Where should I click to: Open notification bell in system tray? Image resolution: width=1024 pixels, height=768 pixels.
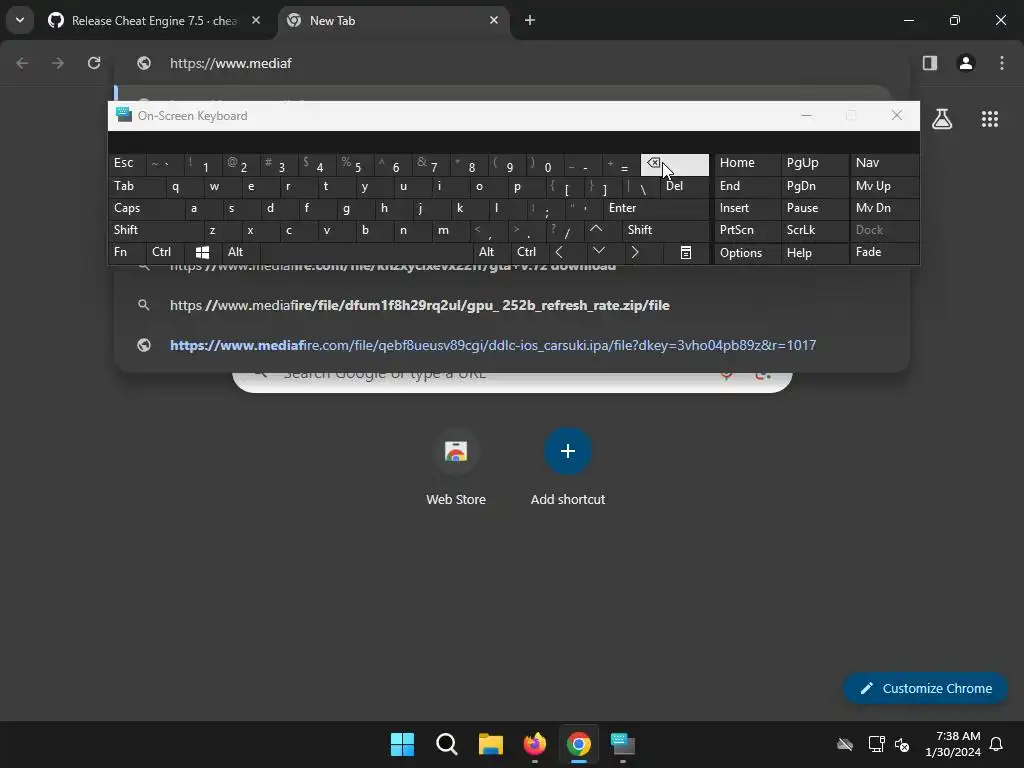click(996, 744)
